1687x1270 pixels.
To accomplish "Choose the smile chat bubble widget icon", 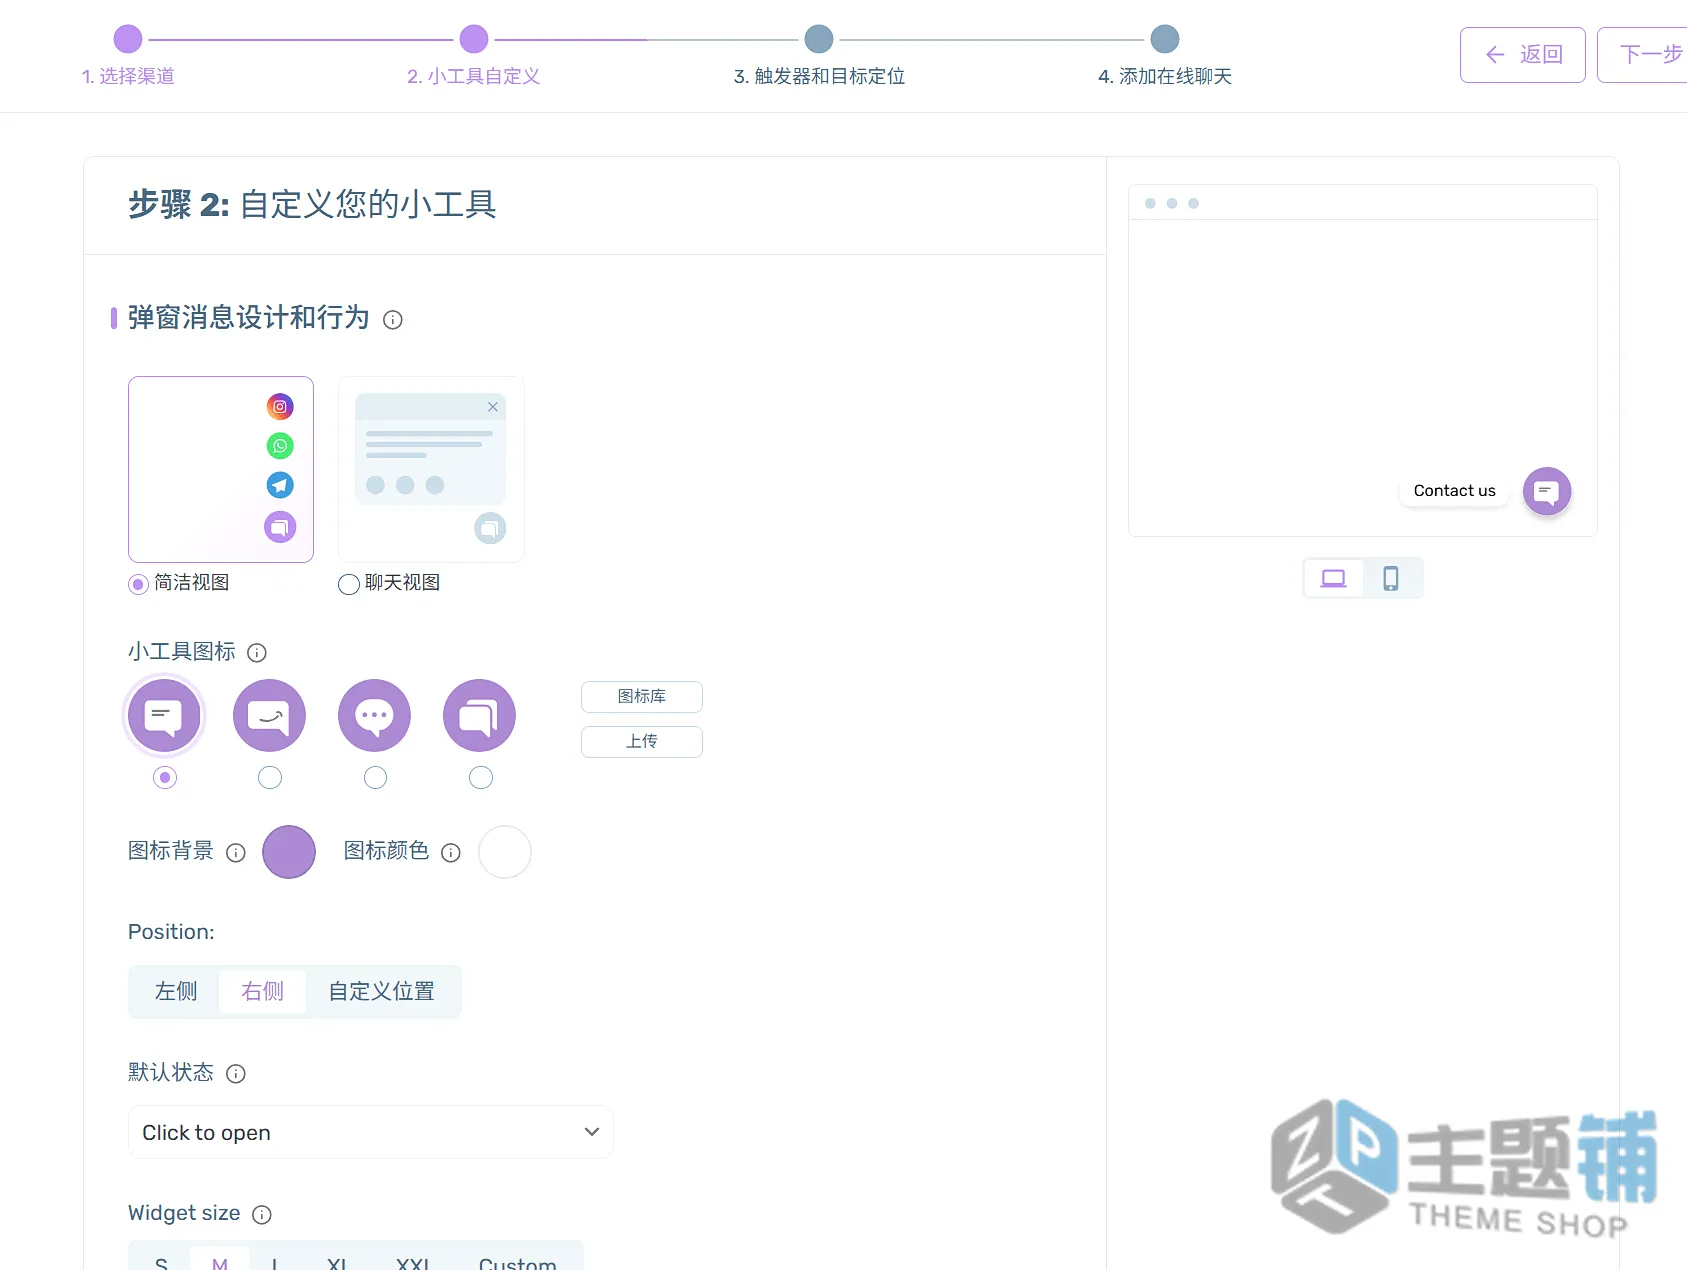I will (x=269, y=716).
